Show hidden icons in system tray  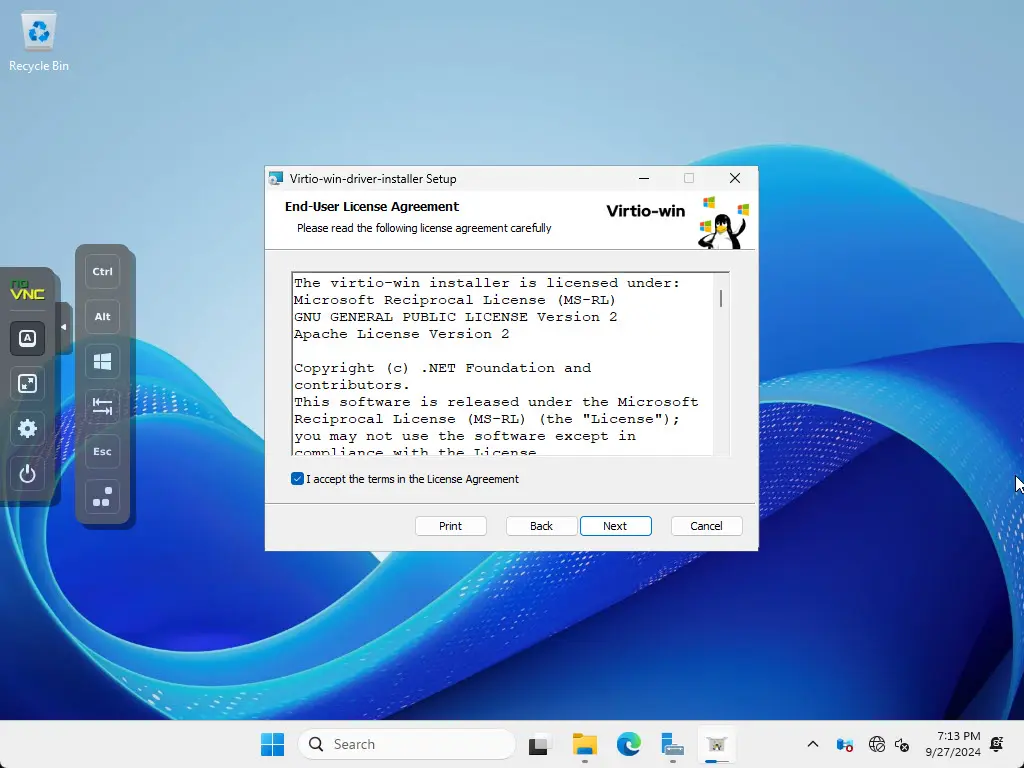812,744
